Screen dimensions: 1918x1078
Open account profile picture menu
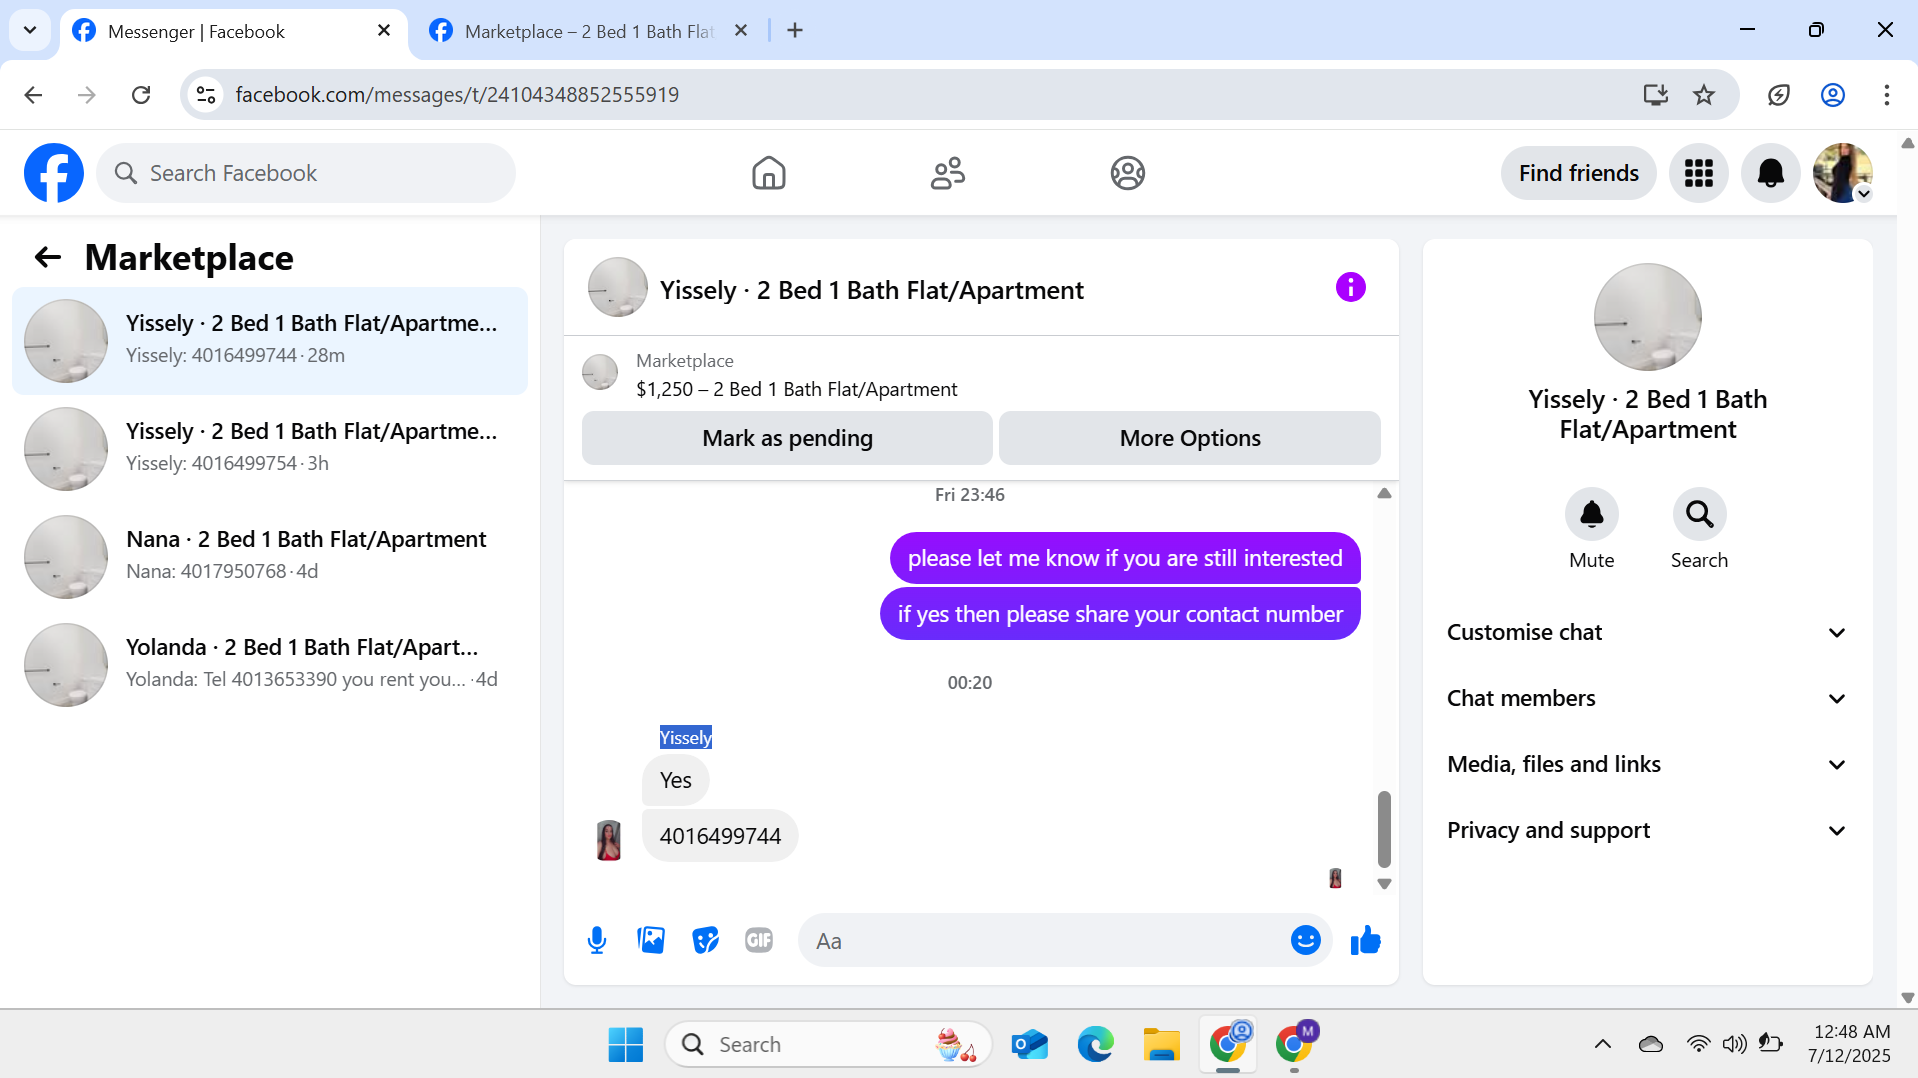click(x=1842, y=173)
